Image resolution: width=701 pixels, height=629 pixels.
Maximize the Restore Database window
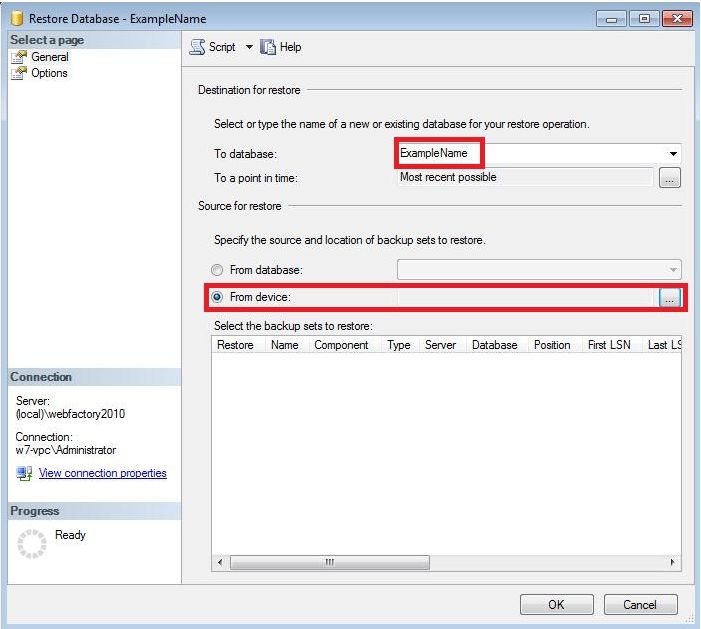(644, 19)
